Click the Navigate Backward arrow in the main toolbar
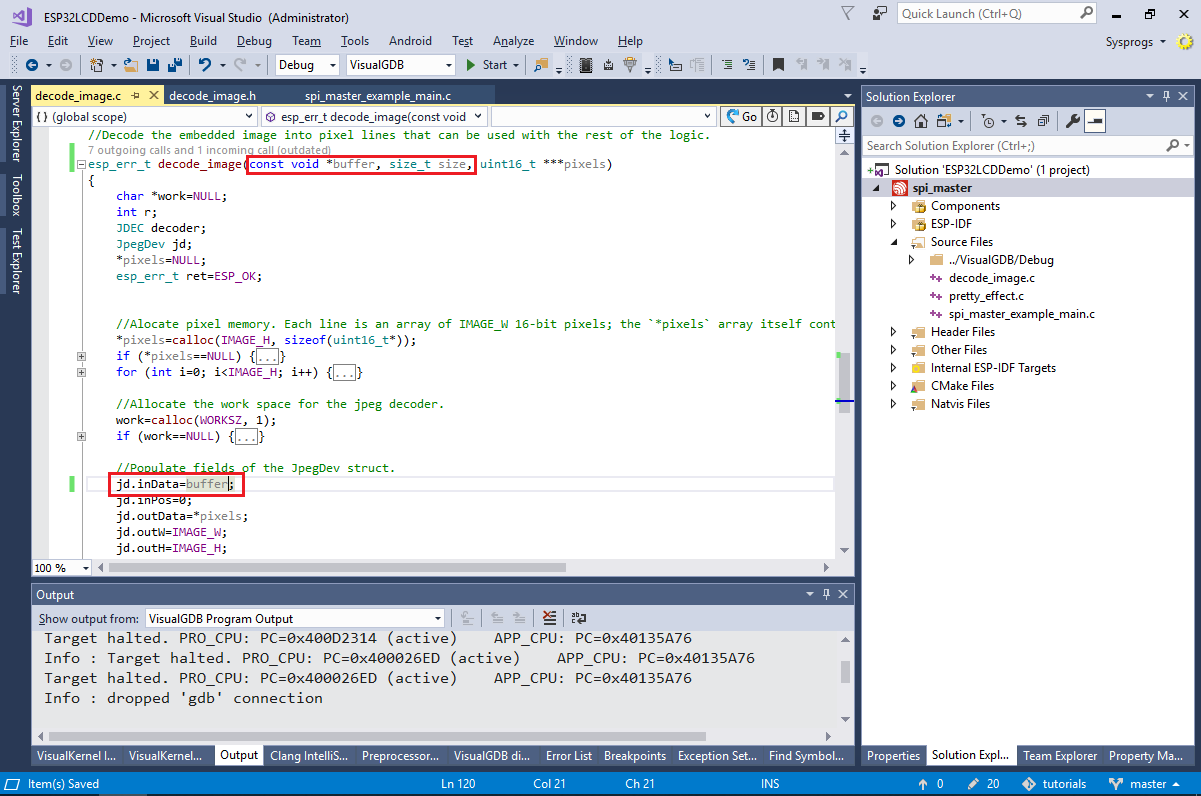Viewport: 1201px width, 796px height. click(x=32, y=65)
